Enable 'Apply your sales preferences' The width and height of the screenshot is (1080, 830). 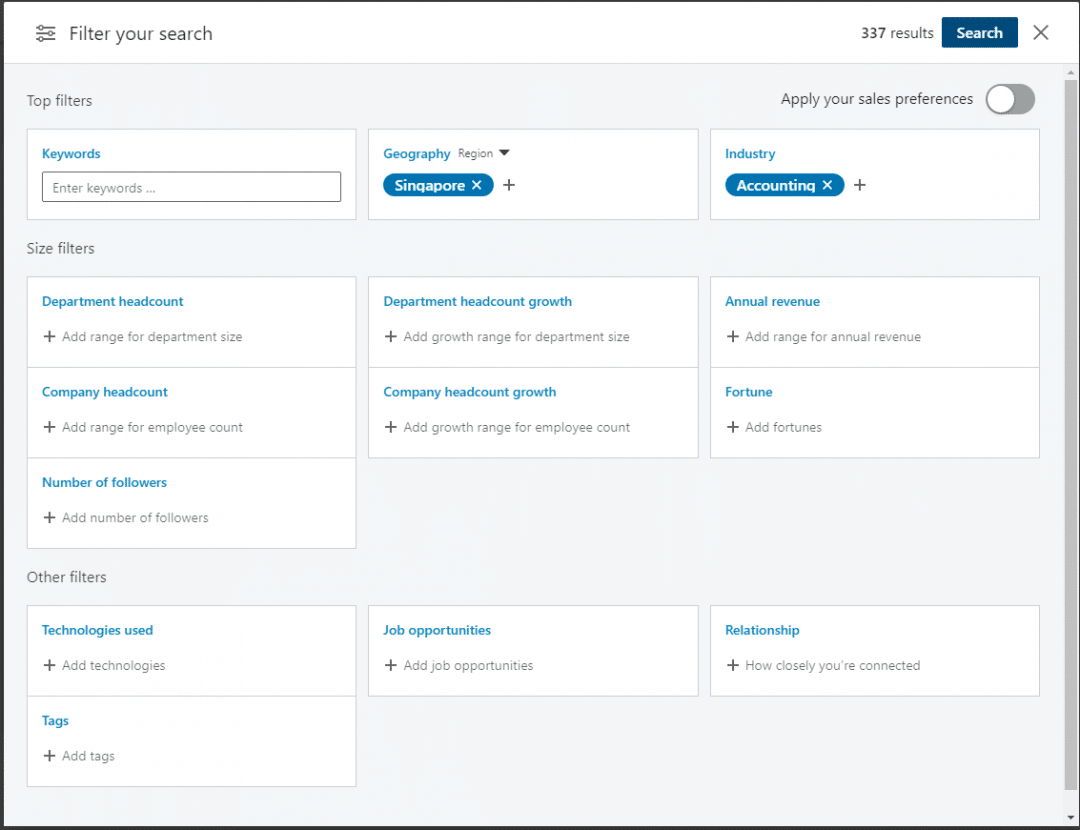point(1010,99)
